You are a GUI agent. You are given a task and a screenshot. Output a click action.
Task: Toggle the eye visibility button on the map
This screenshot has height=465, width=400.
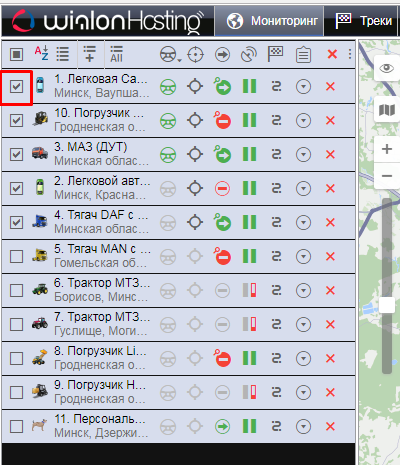pyautogui.click(x=387, y=68)
